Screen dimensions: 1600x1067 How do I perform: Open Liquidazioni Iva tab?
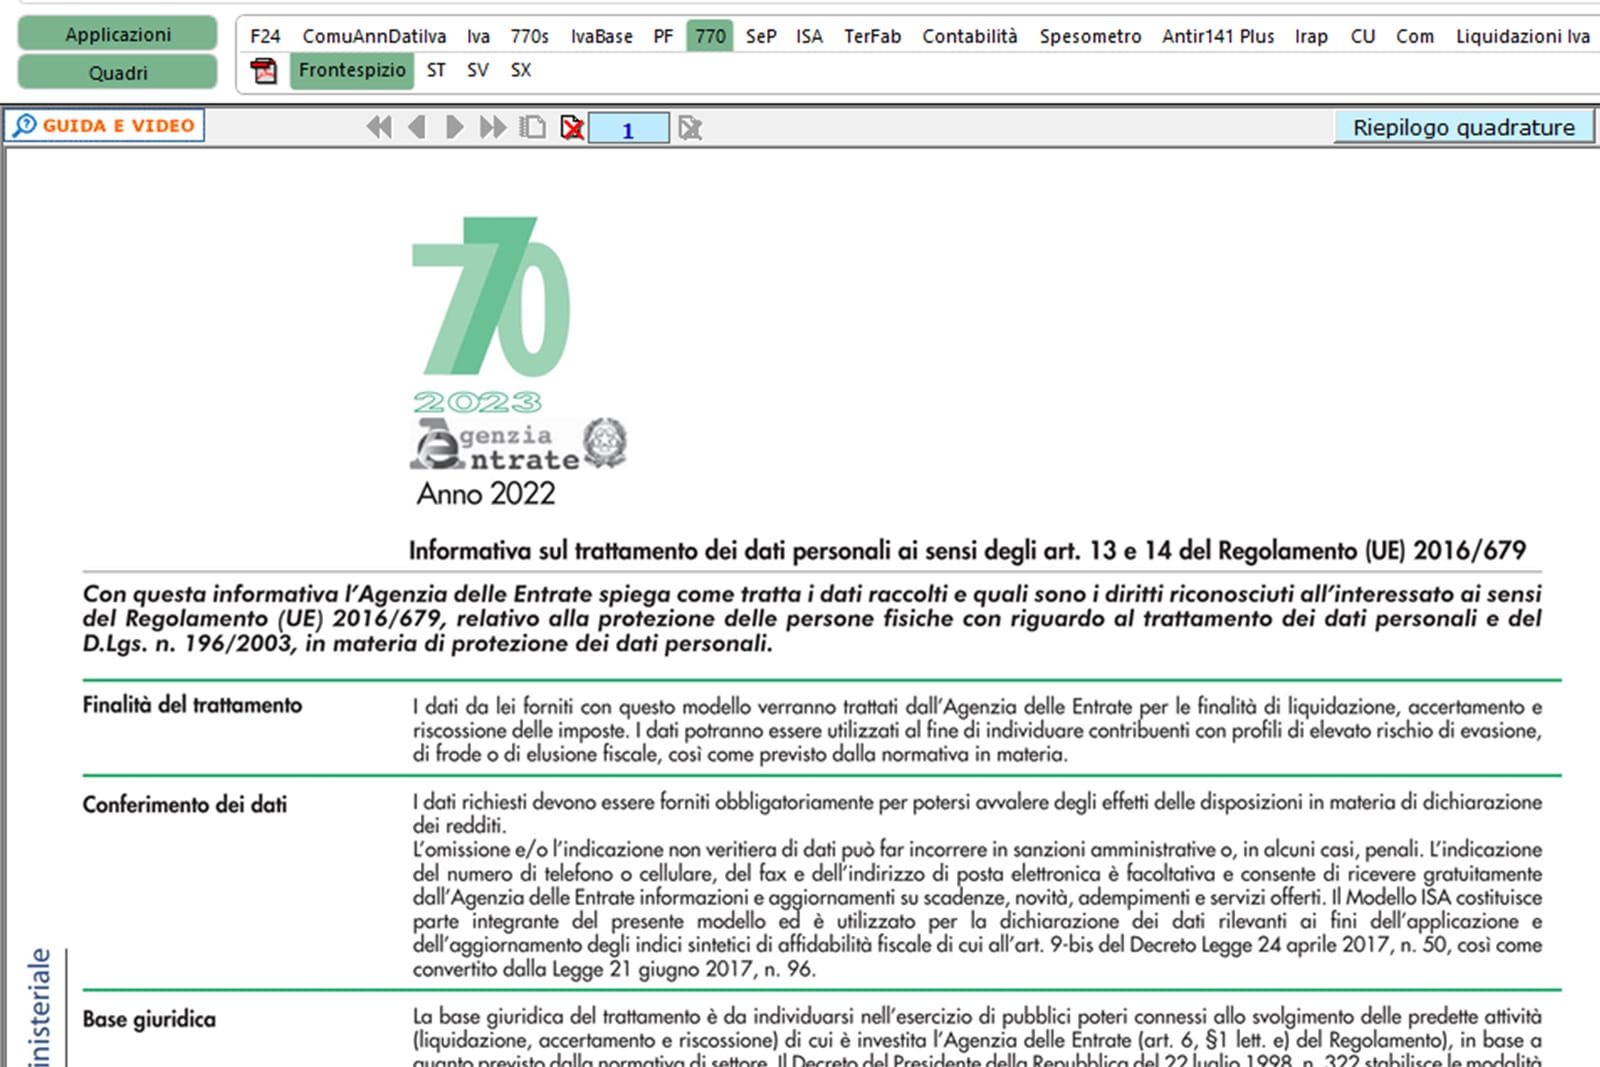pos(1522,36)
